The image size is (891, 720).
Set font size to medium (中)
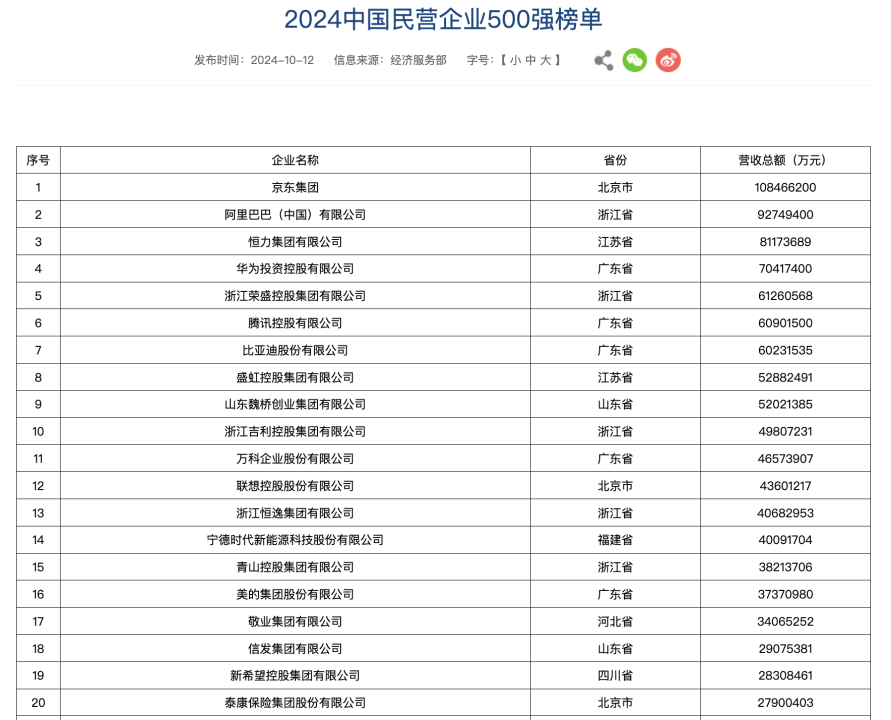point(530,60)
